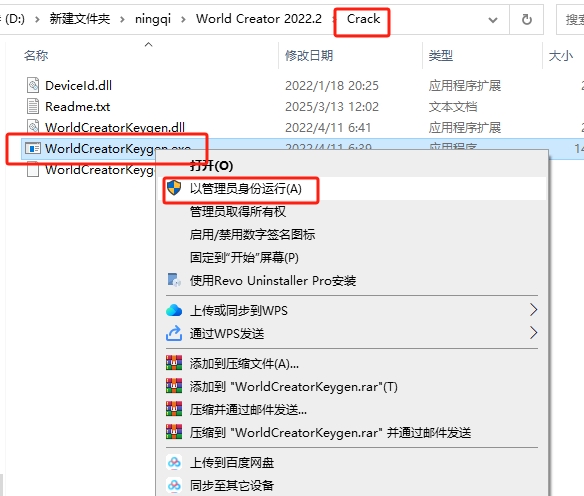Click into the search box field

click(570, 19)
